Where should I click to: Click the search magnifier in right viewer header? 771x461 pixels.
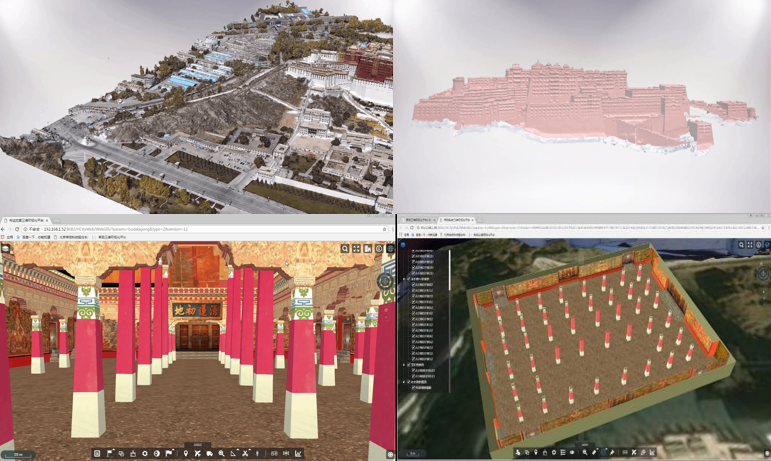[741, 244]
